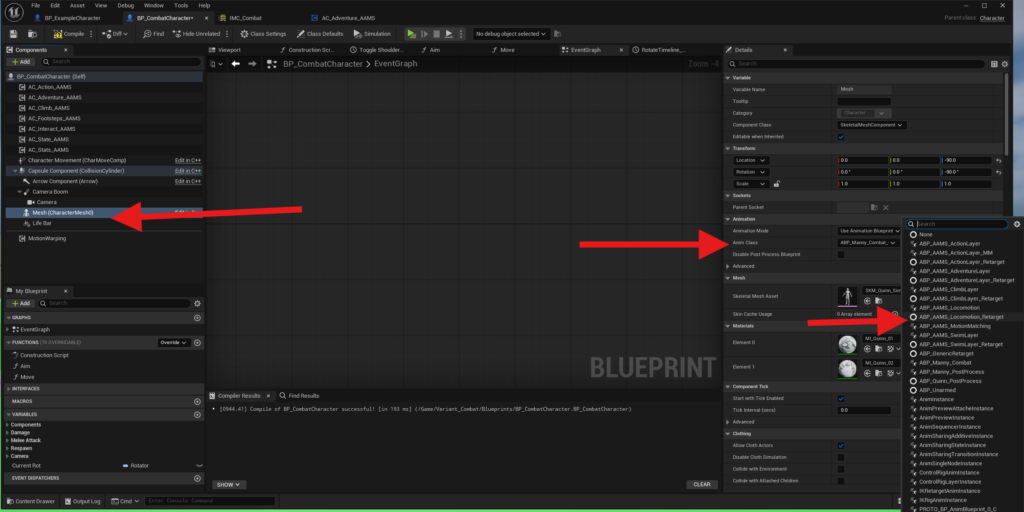Click the Element 0 material thumbnail
Screen dimensions: 1024x512
[x=848, y=343]
